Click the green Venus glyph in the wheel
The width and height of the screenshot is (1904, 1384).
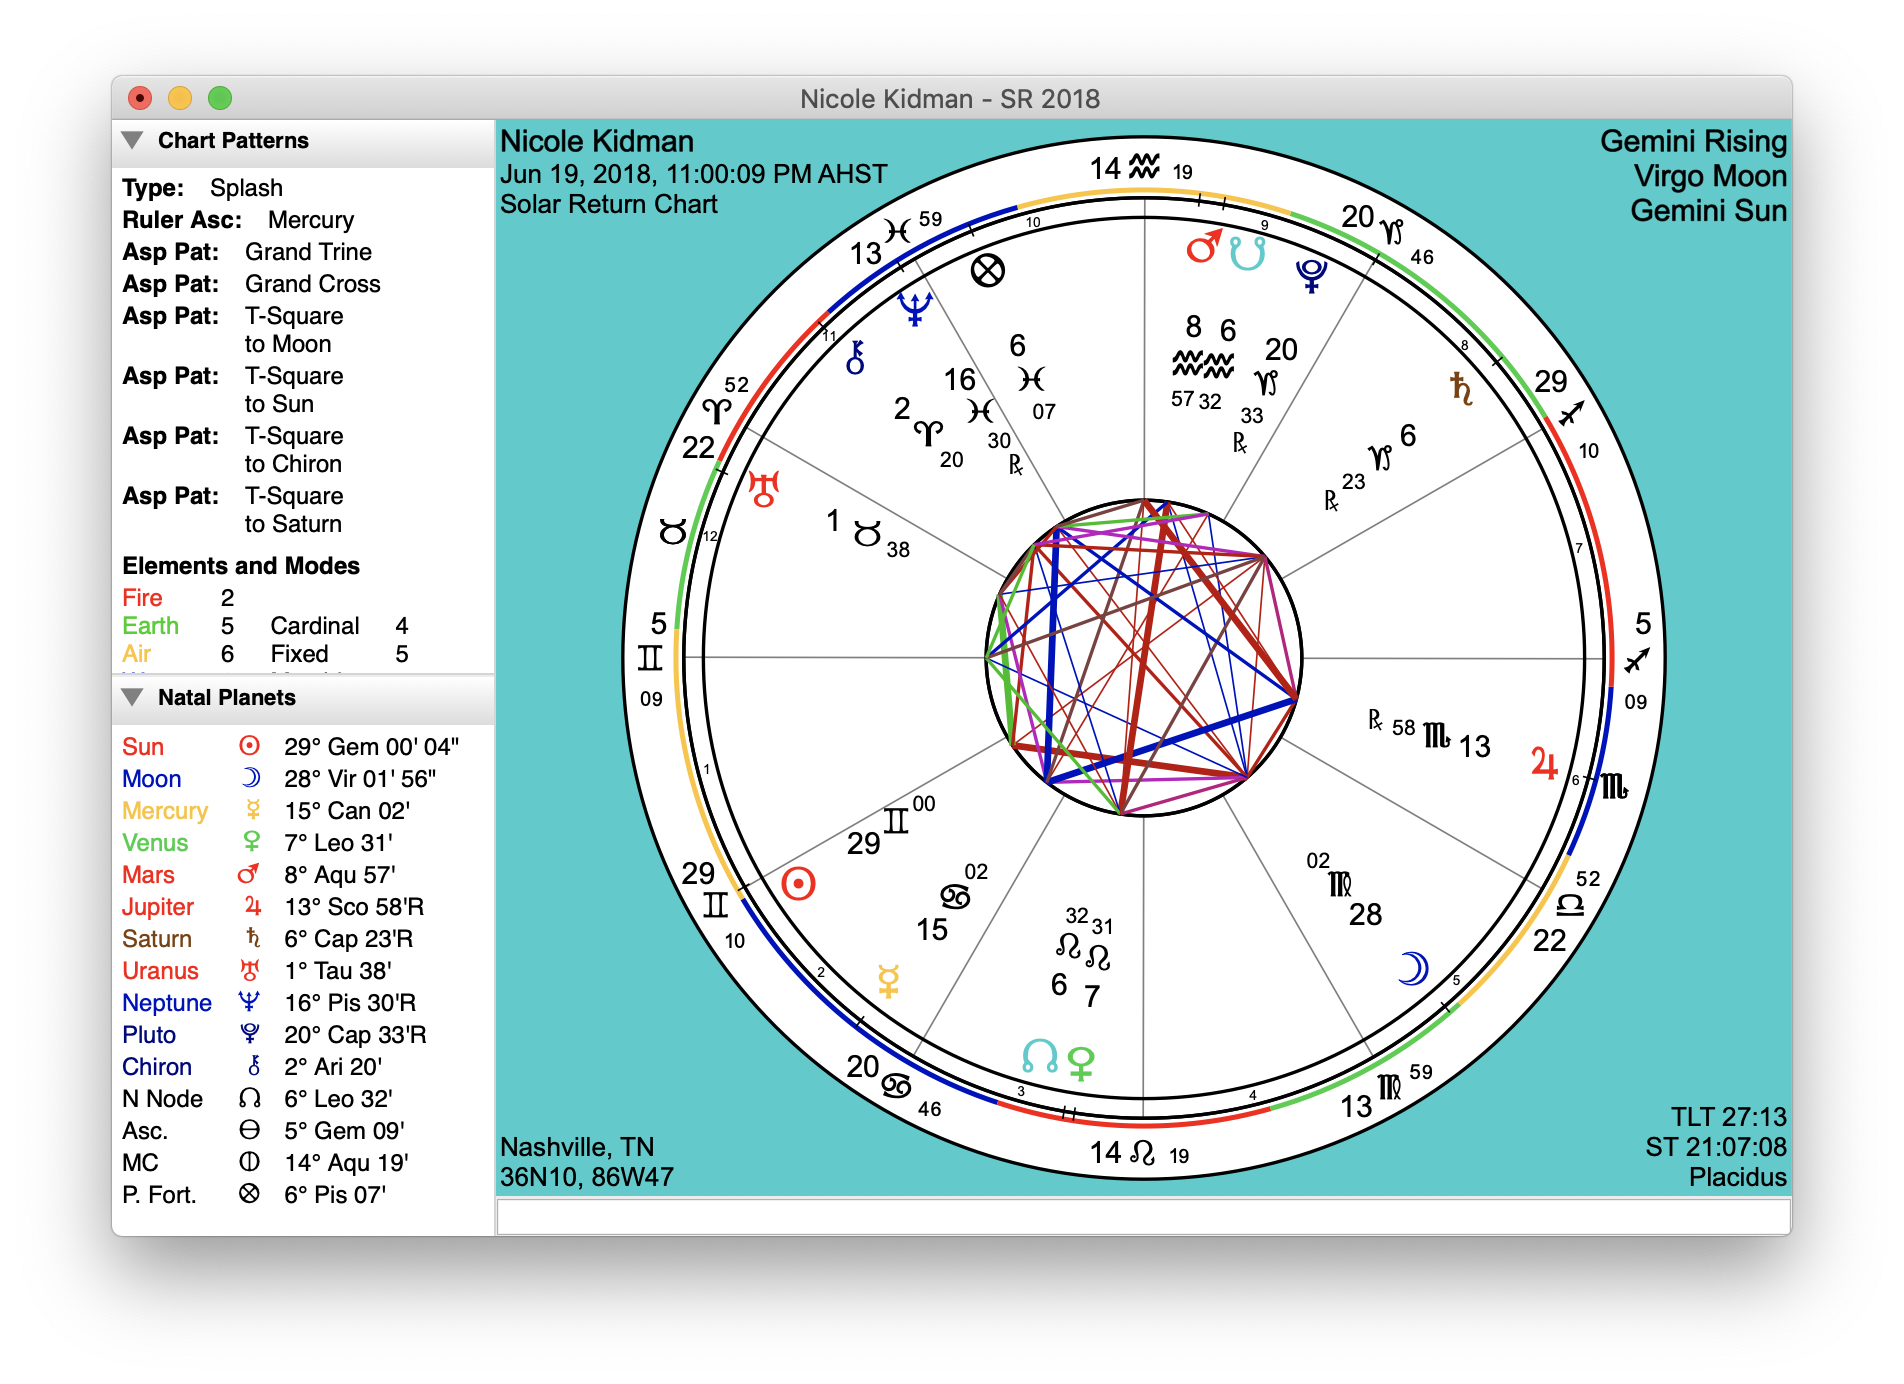tap(1081, 1062)
